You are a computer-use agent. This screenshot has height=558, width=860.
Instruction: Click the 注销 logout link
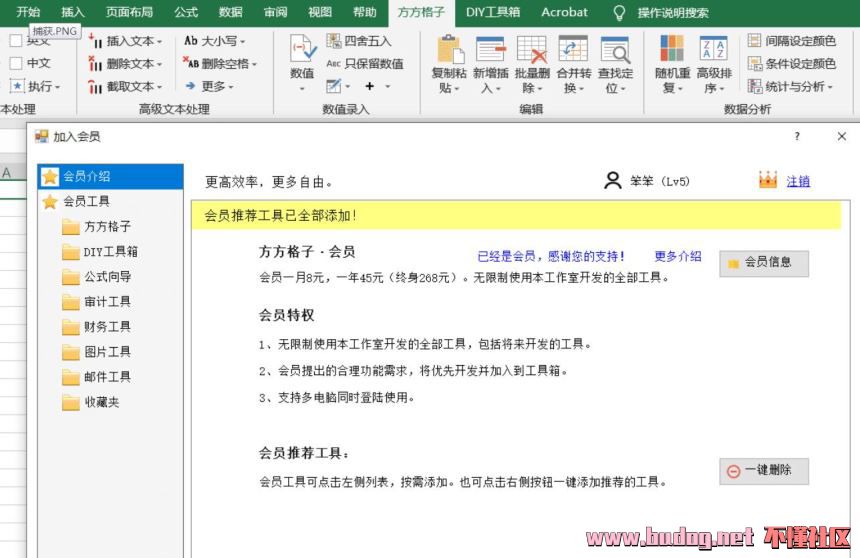798,181
